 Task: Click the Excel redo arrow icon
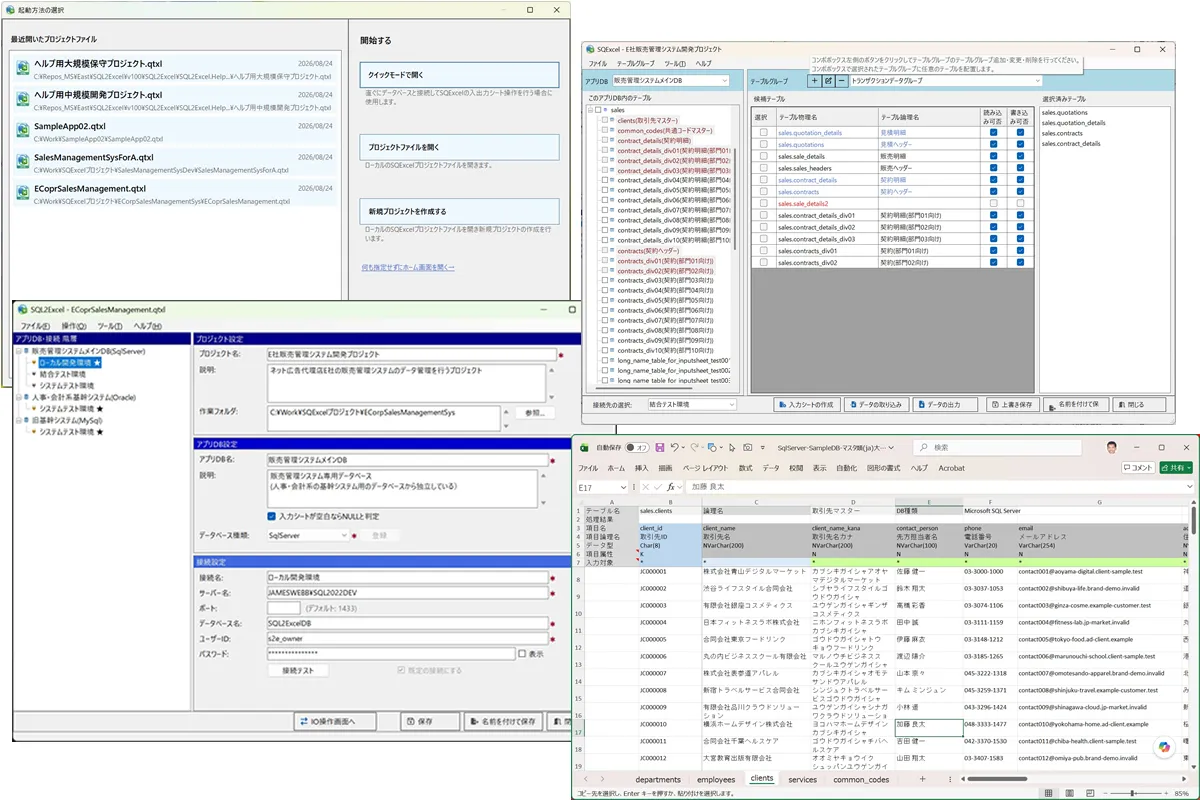point(696,447)
